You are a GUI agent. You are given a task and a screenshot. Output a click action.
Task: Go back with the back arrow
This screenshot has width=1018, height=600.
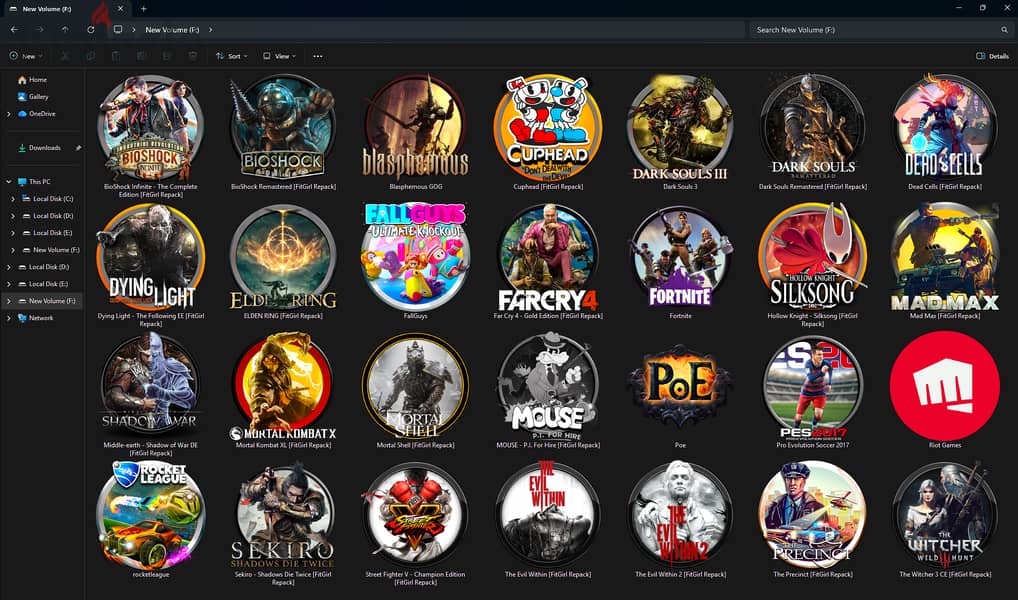(14, 30)
